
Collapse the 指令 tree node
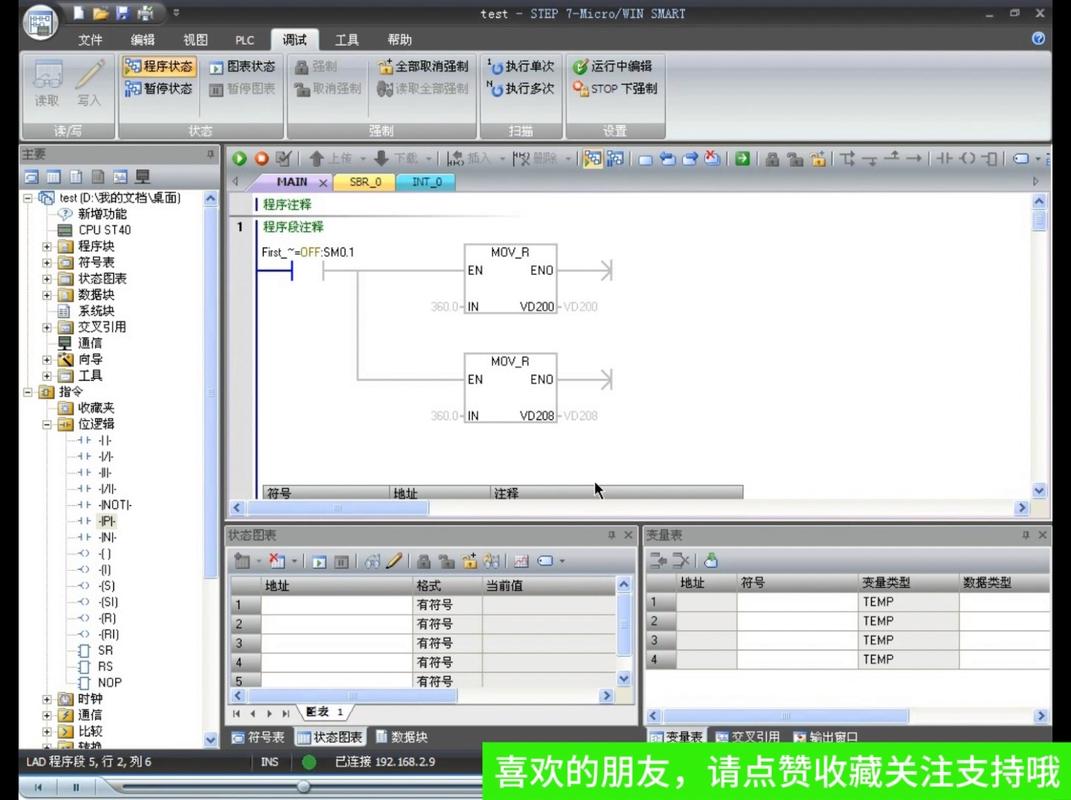28,392
